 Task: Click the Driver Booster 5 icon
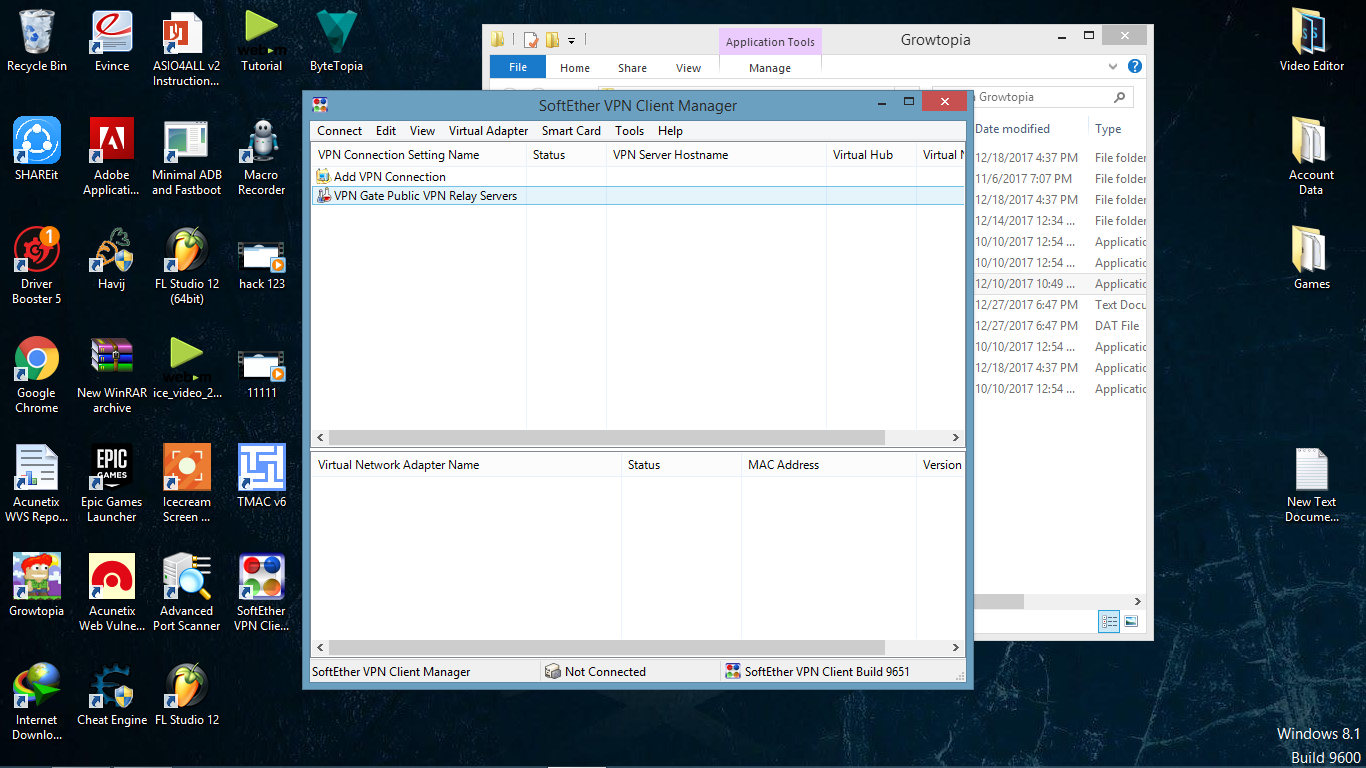37,266
